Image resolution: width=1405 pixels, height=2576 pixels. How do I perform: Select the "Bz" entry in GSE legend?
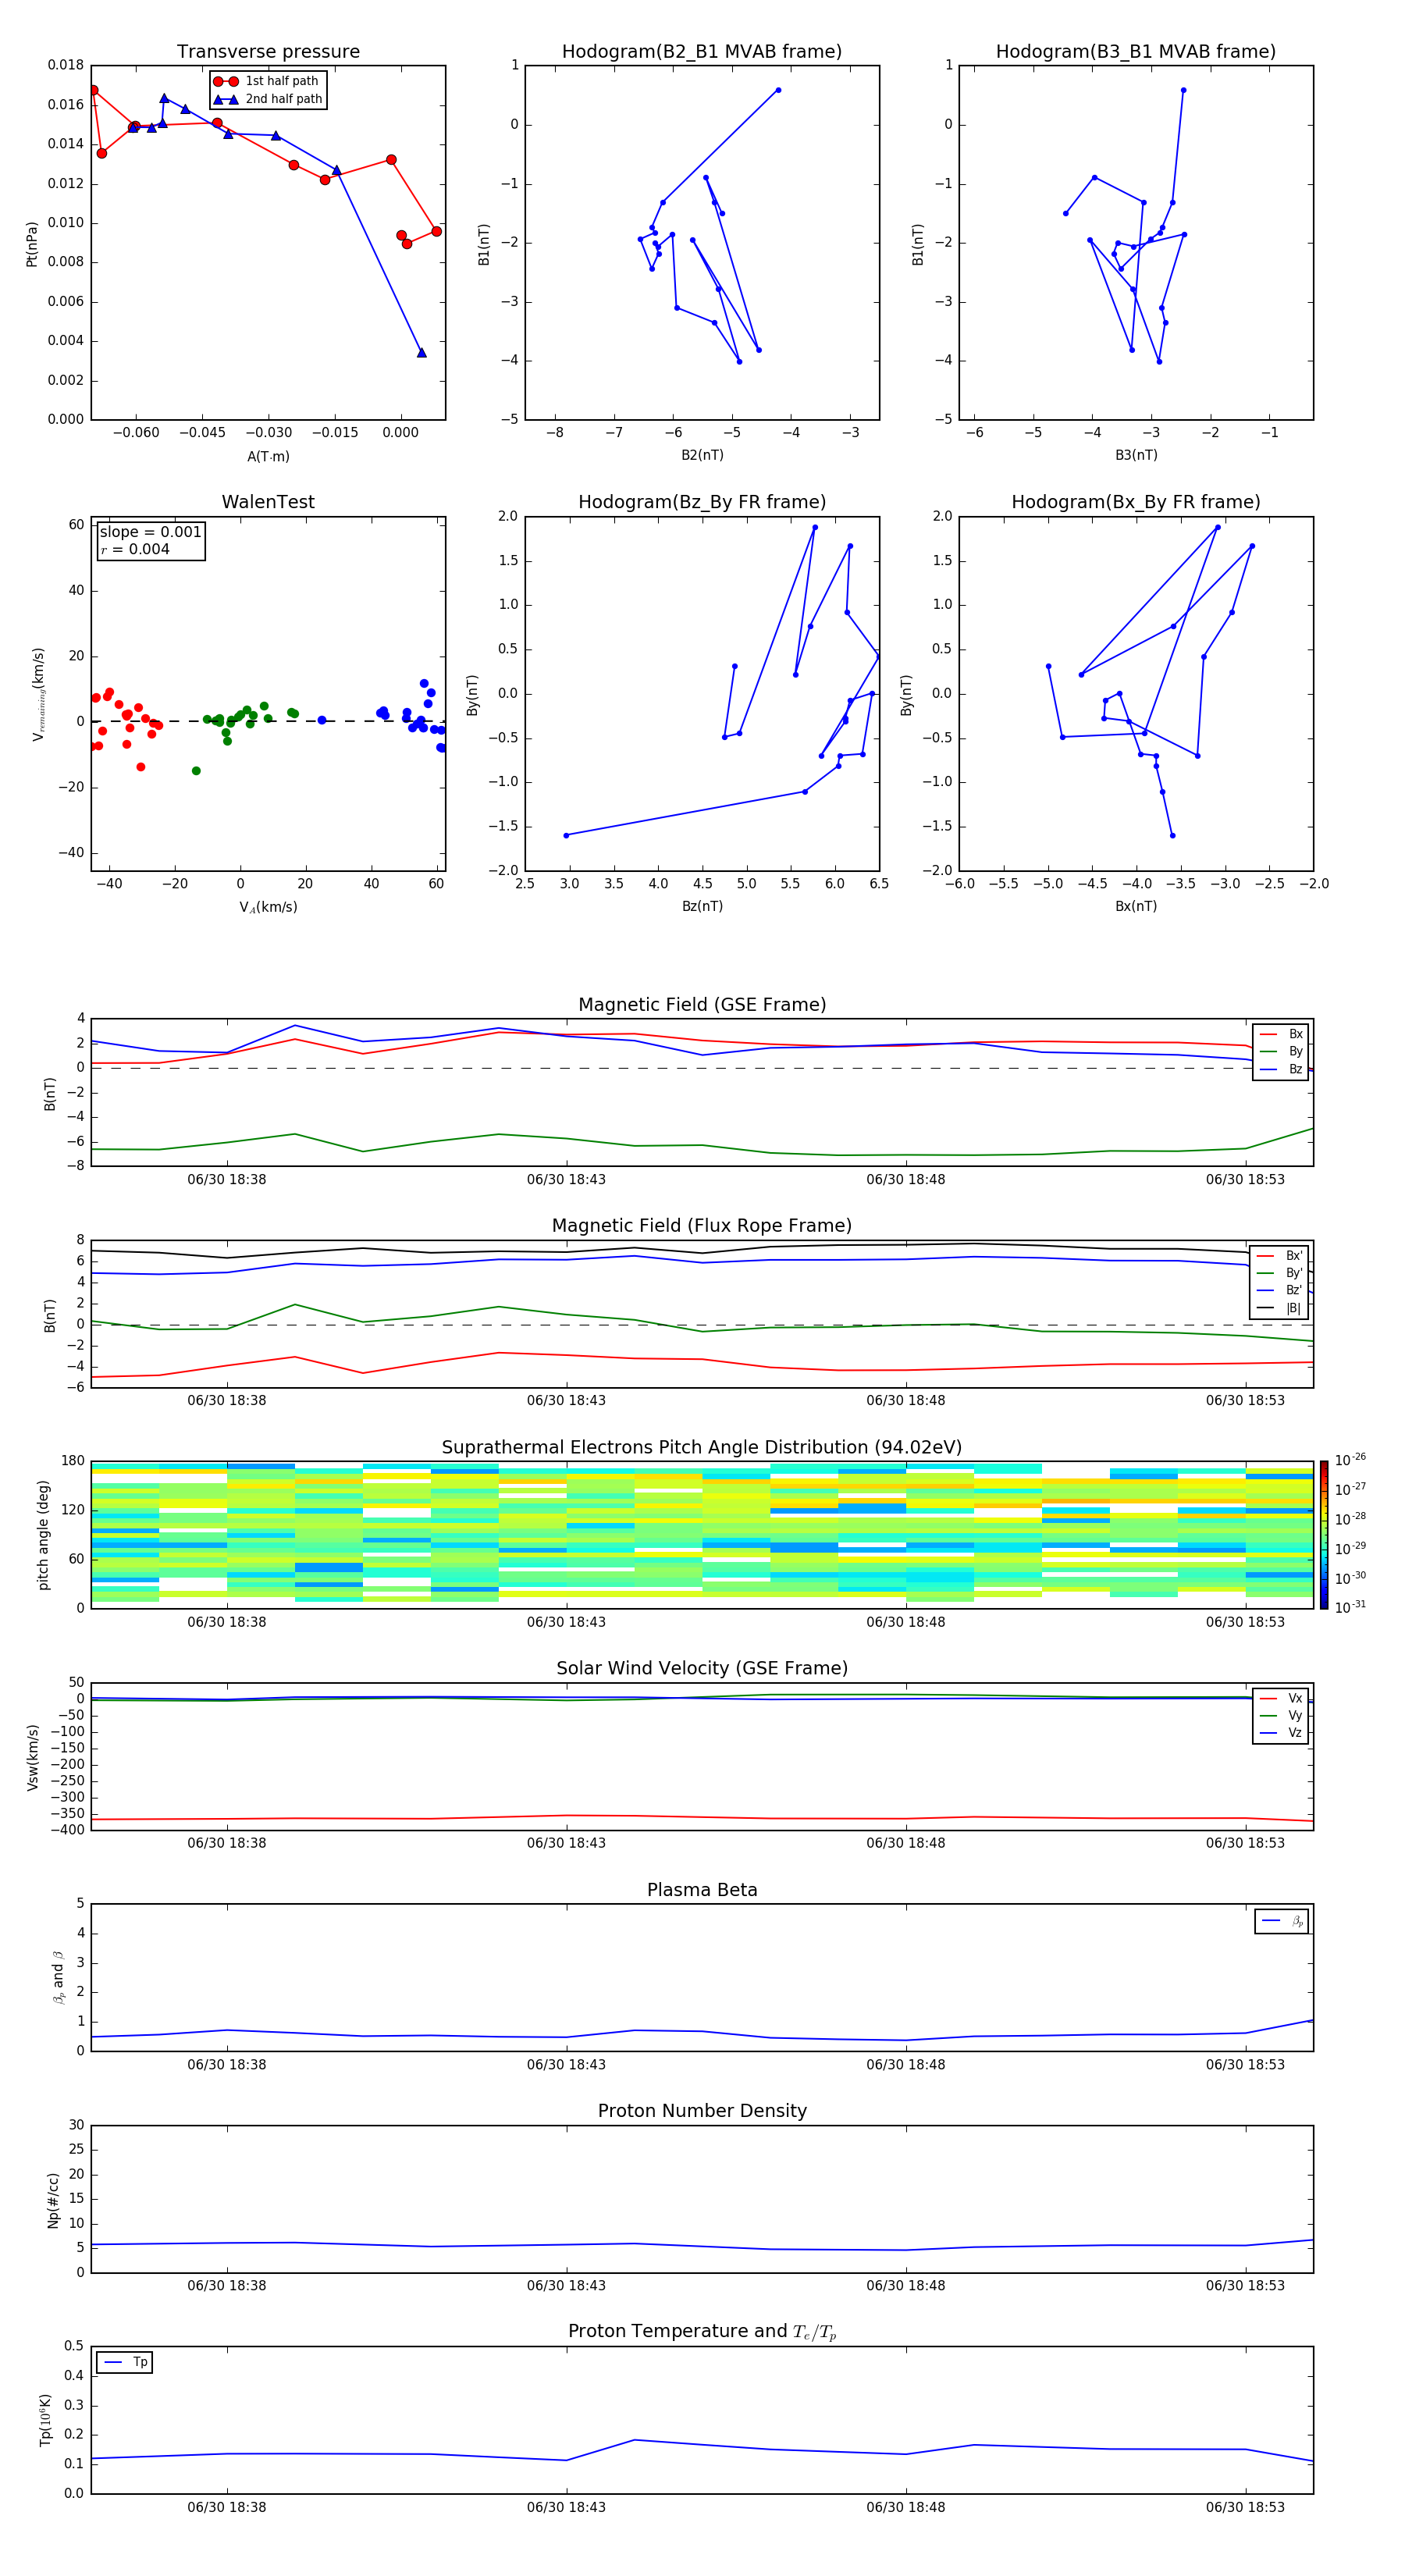pyautogui.click(x=1281, y=1069)
